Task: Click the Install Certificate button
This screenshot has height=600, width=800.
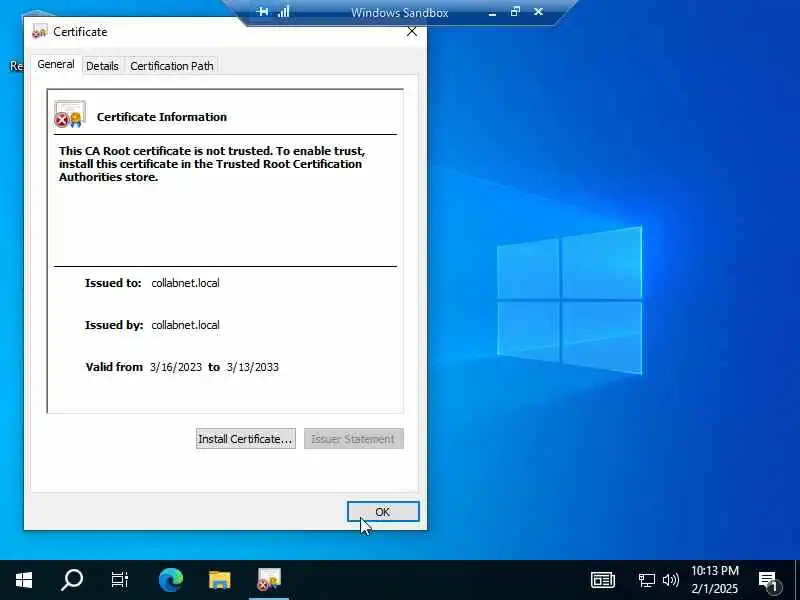Action: click(x=245, y=439)
